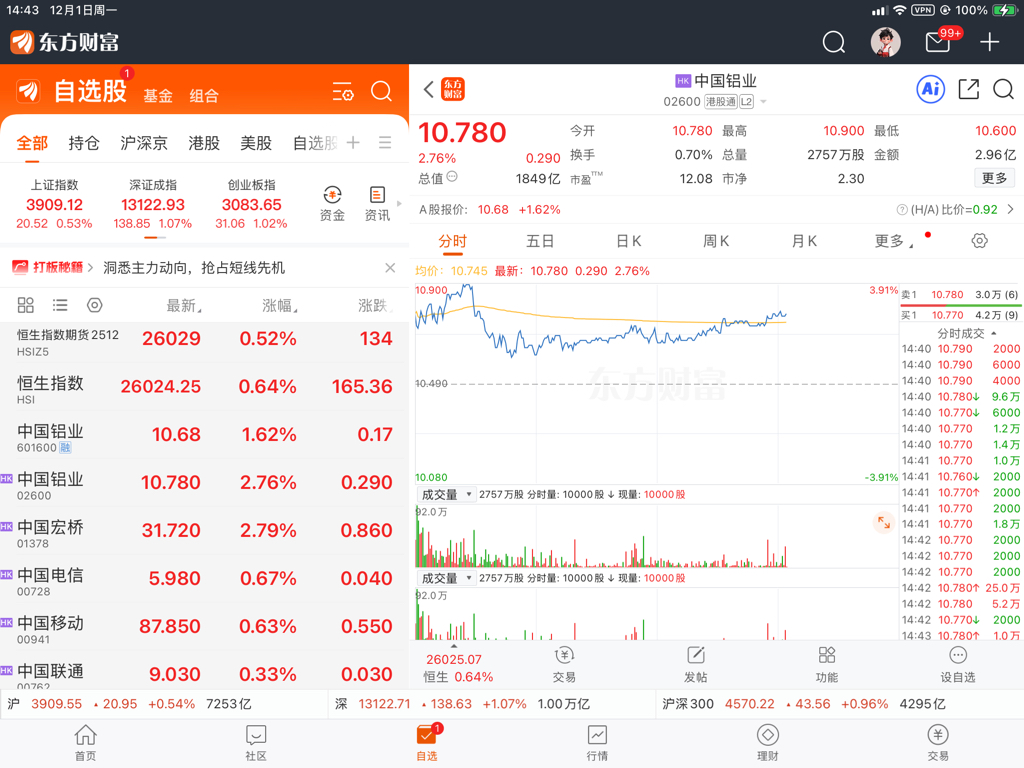The height and width of the screenshot is (768, 1024).
Task: Open the H/A 比价 detail chevron
Action: [x=1011, y=210]
